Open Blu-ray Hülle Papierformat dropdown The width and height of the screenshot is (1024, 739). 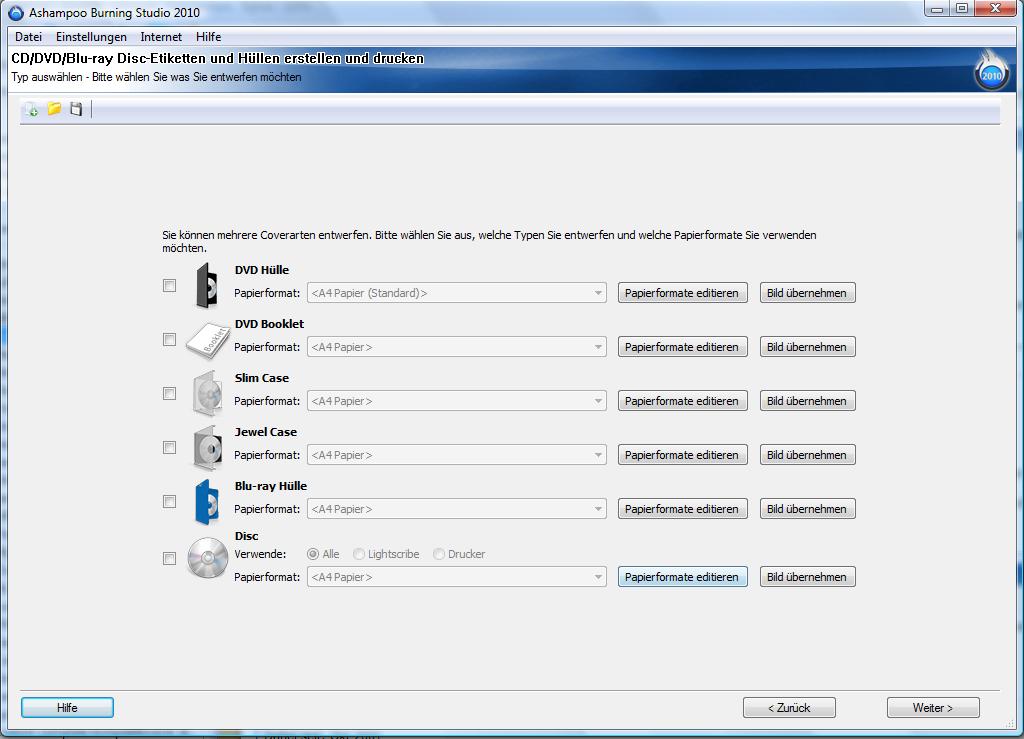pos(456,509)
